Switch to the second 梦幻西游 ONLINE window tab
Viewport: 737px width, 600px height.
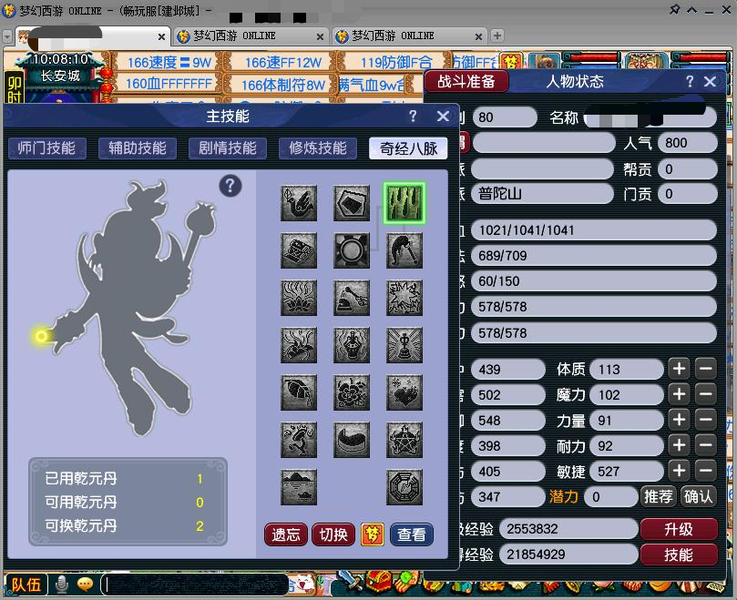point(251,36)
